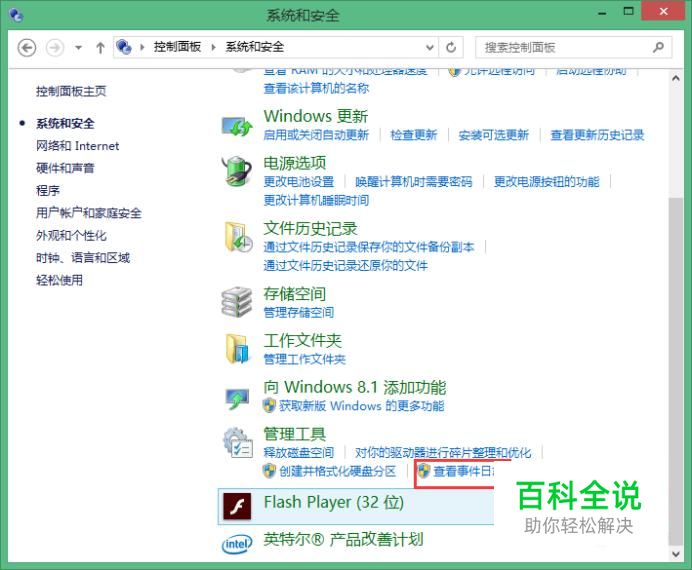Click 对你的驱动器进行碎片整理和优化 link

[x=444, y=453]
